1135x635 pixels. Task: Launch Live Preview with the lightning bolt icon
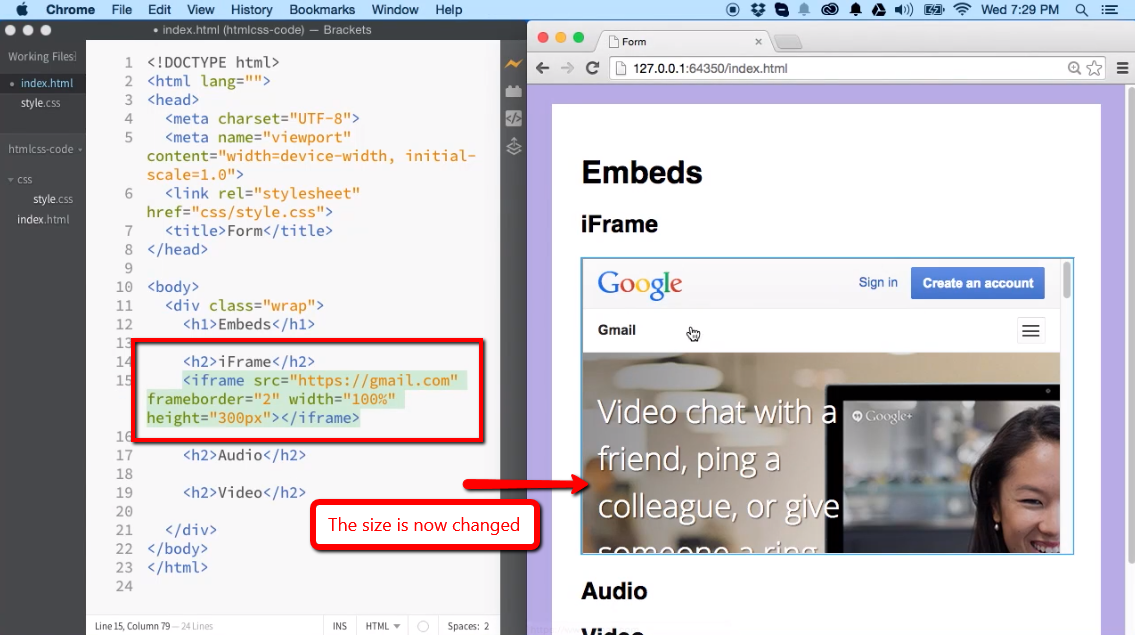click(x=513, y=63)
